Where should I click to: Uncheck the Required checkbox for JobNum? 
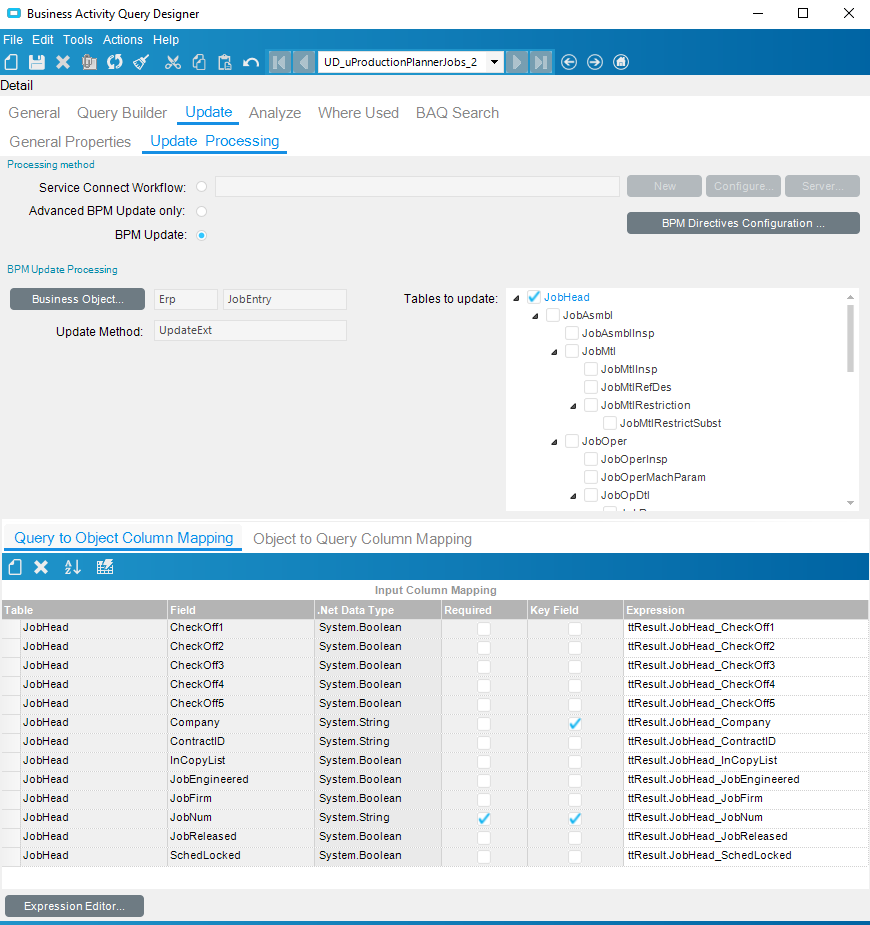[x=484, y=817]
